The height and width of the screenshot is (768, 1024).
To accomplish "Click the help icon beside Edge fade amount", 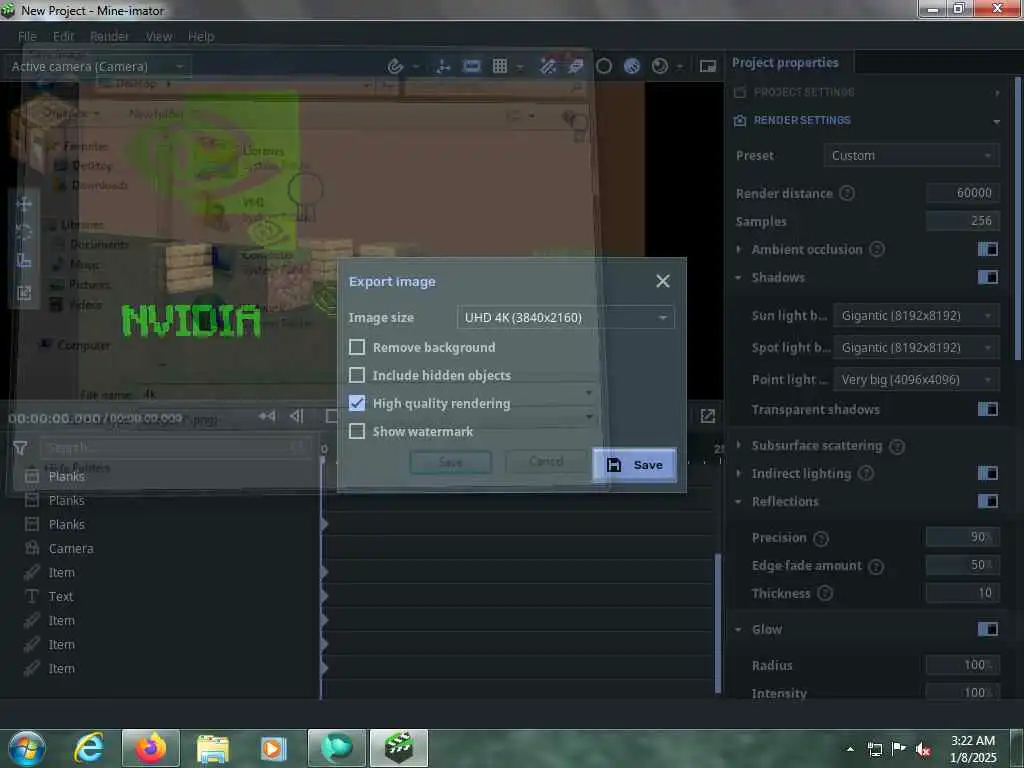I will (876, 566).
